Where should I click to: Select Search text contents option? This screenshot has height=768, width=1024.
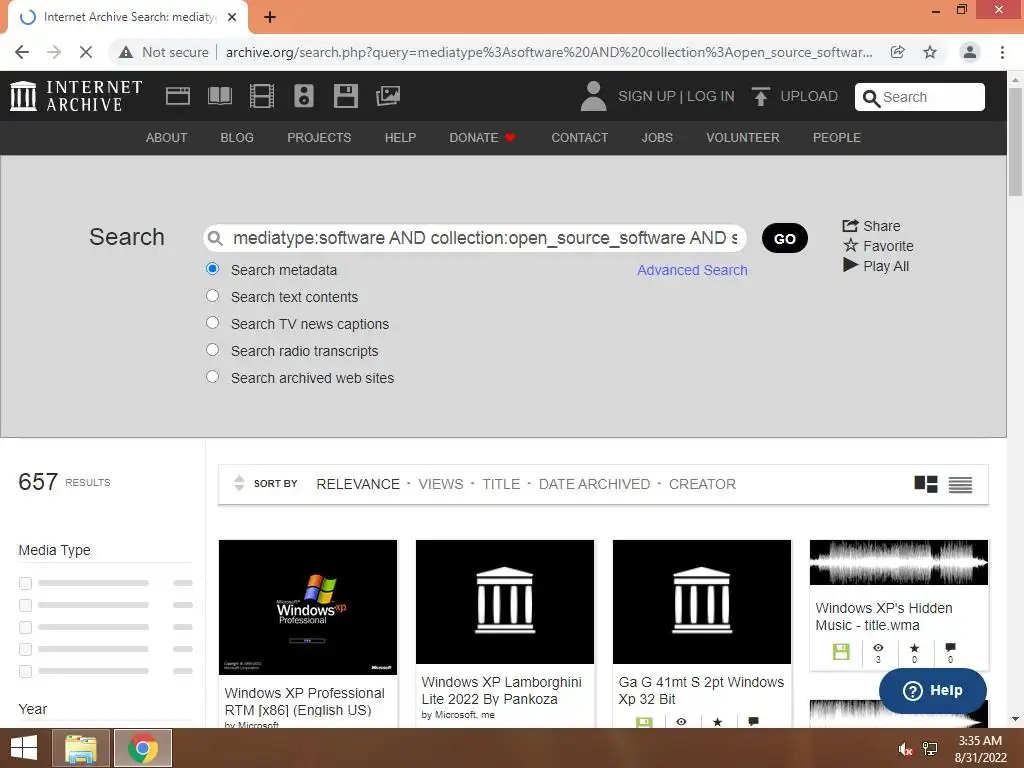click(x=212, y=296)
